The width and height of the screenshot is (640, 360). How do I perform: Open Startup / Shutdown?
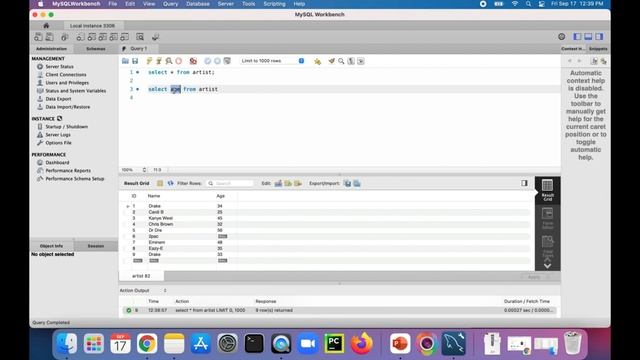point(67,127)
